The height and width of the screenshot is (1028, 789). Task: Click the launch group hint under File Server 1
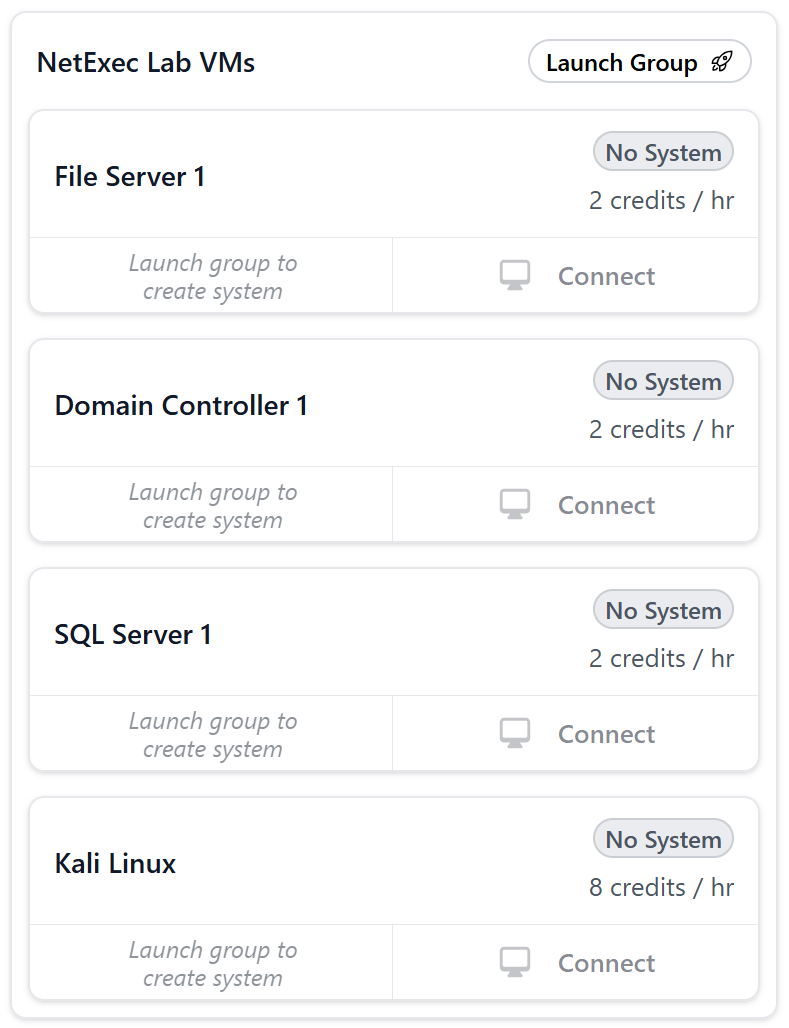pos(212,276)
